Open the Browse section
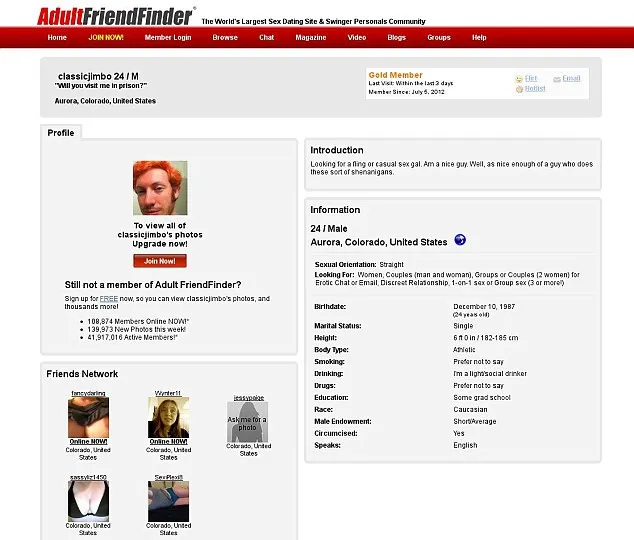 [x=225, y=38]
